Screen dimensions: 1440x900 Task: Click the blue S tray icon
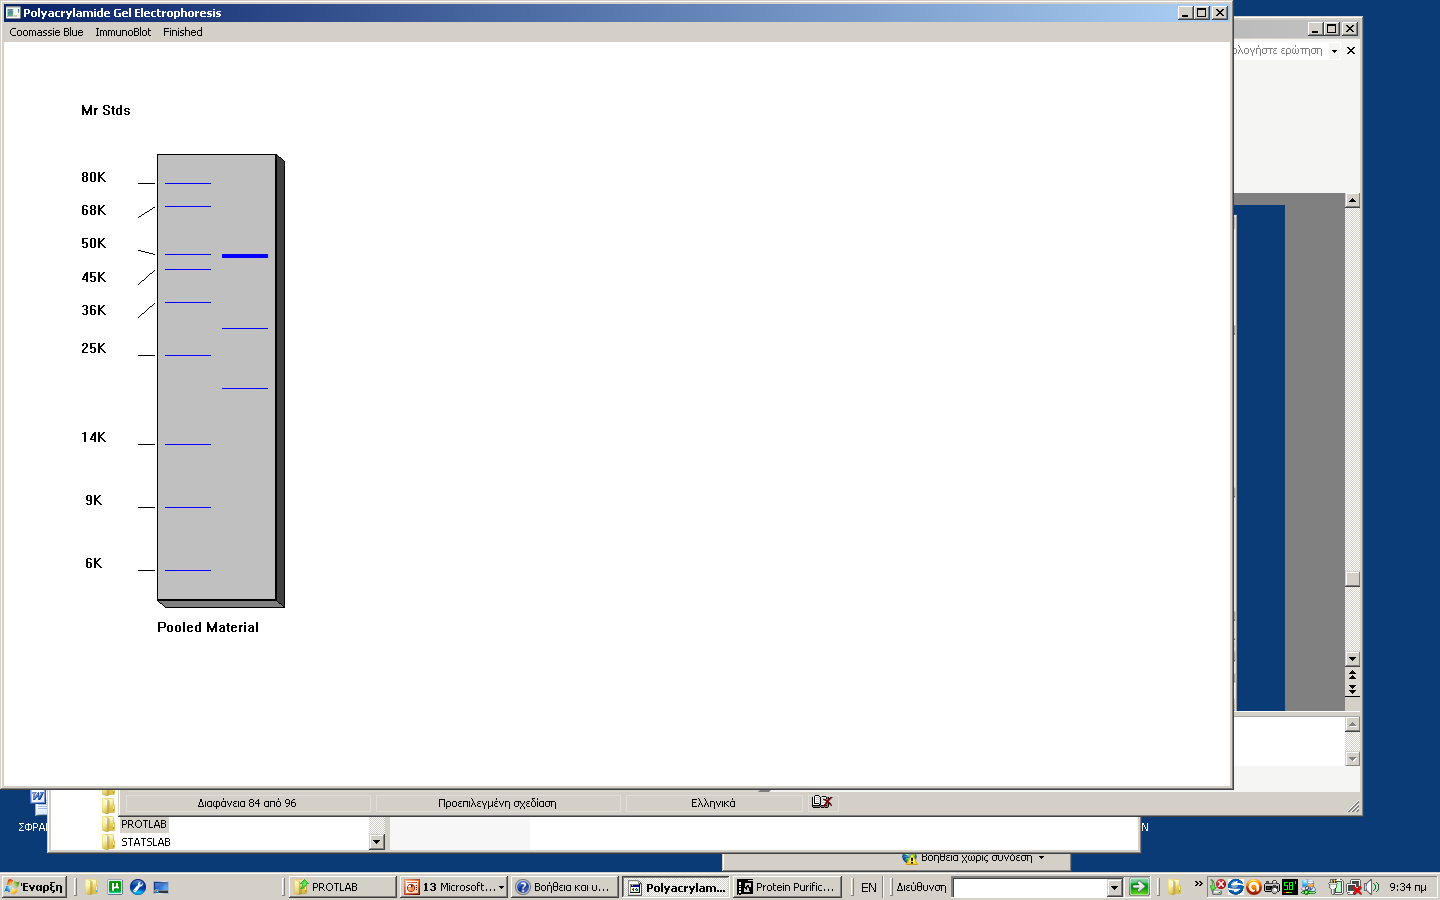tap(1236, 887)
